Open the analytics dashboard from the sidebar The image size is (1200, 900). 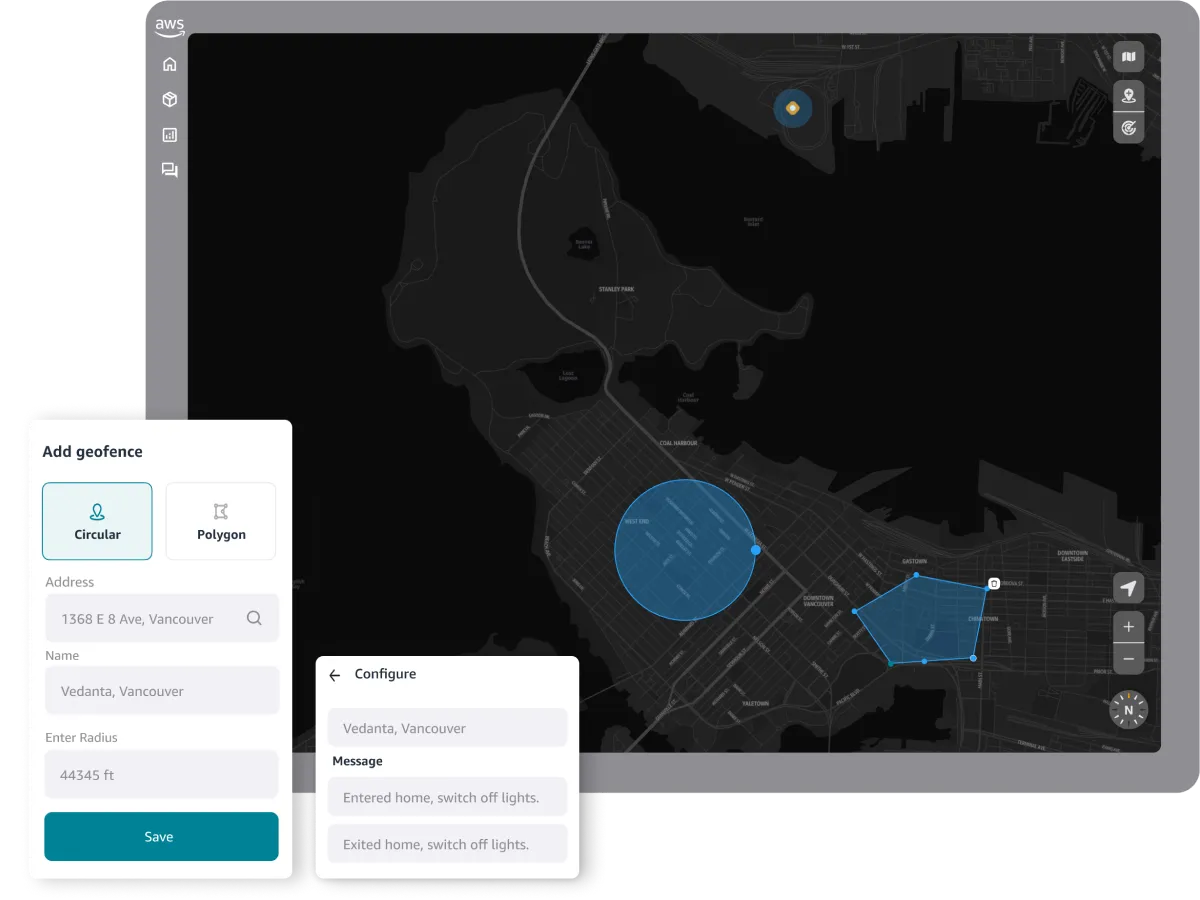169,134
